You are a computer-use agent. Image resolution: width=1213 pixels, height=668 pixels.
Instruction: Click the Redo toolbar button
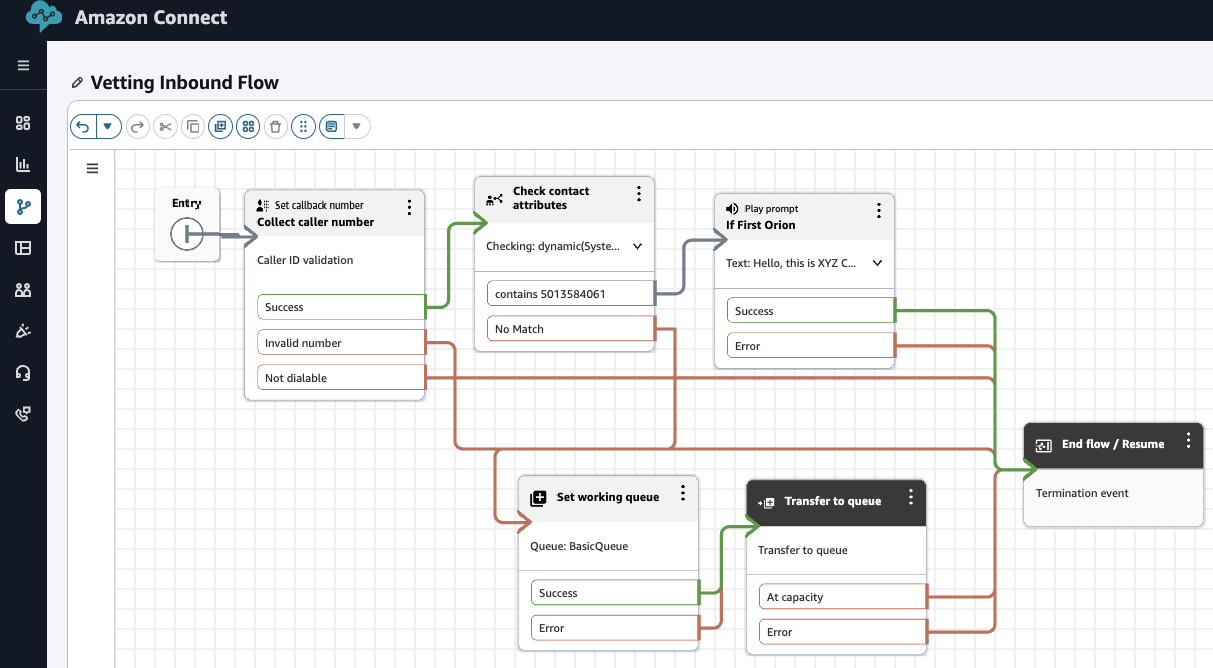pyautogui.click(x=138, y=127)
